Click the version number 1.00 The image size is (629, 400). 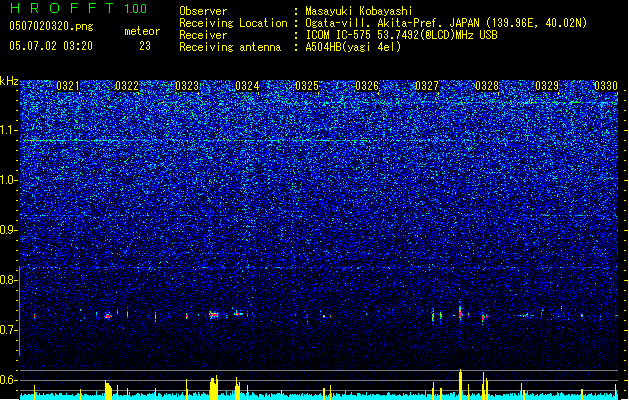(136, 8)
